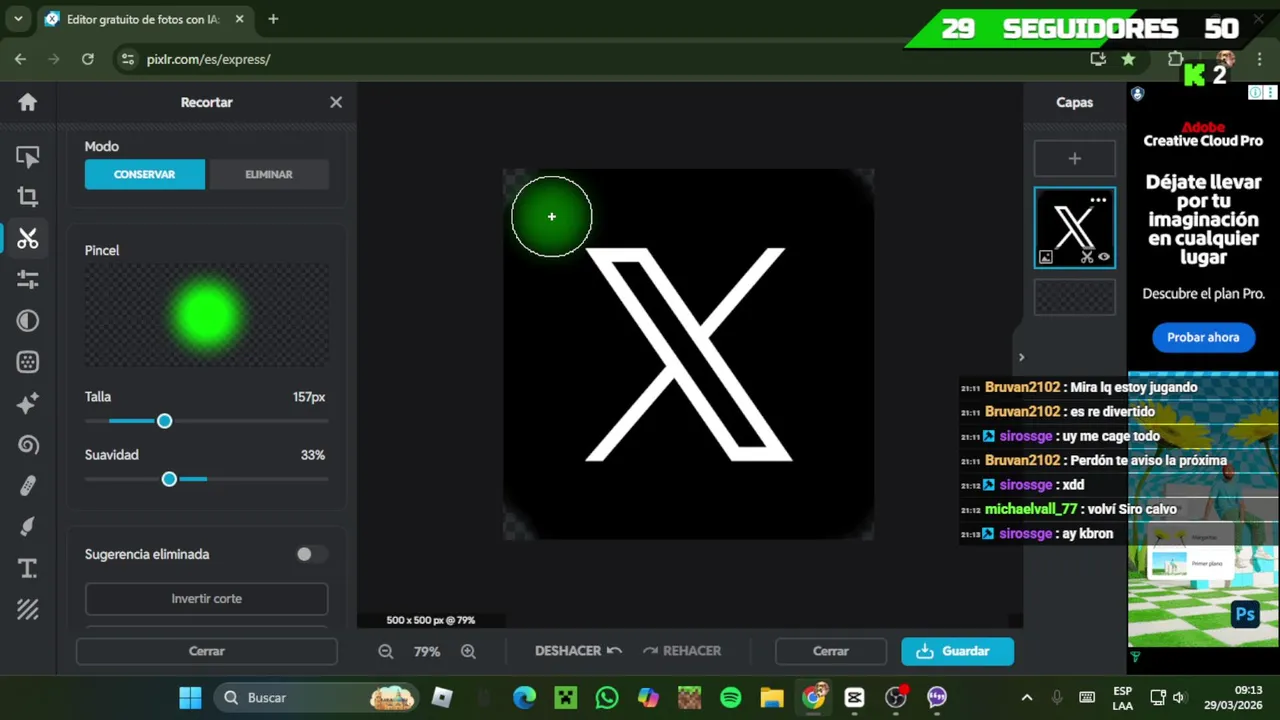1280x720 pixels.
Task: Click the pixlr.com address bar
Action: click(x=600, y=59)
